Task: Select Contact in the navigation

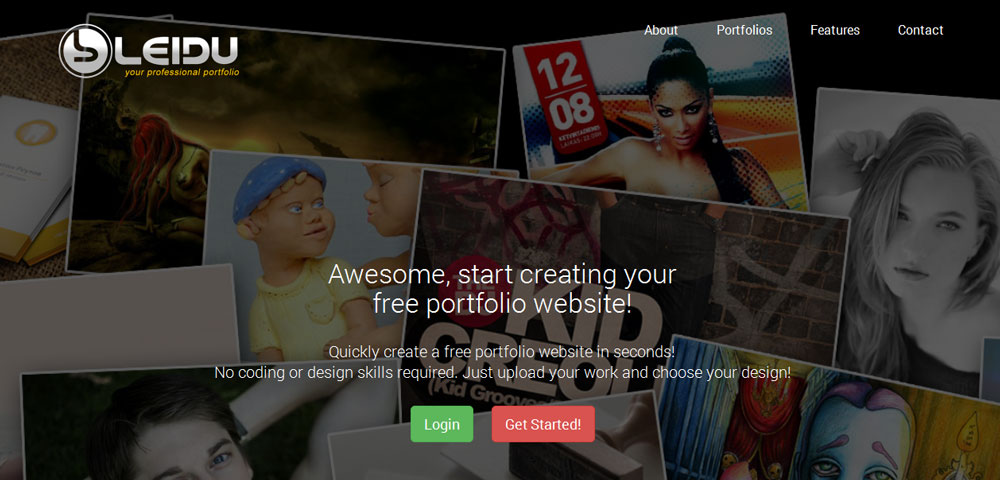Action: pos(920,30)
